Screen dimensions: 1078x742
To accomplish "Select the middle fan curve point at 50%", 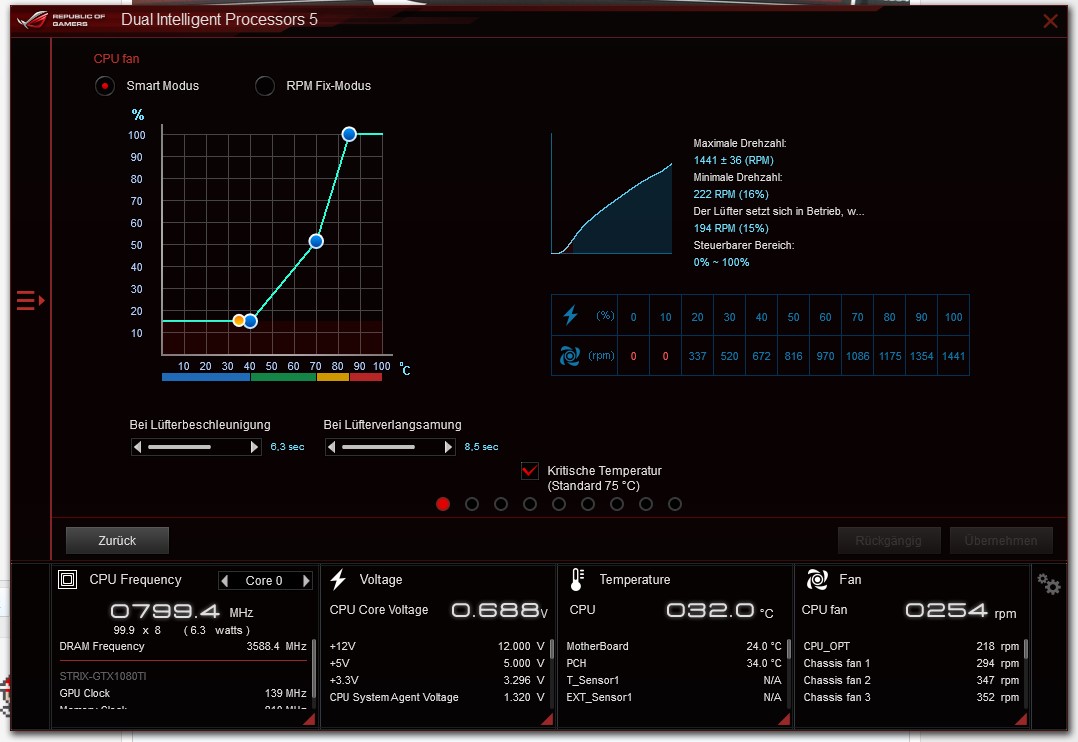I will point(316,241).
